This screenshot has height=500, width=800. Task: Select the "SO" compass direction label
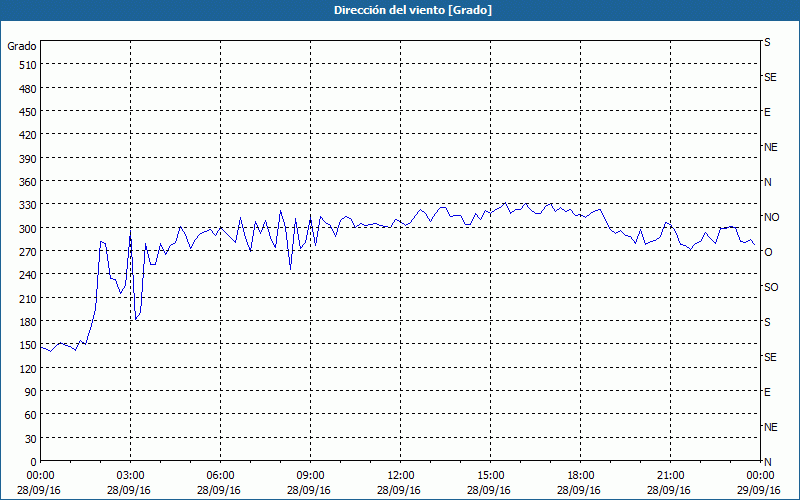771,287
